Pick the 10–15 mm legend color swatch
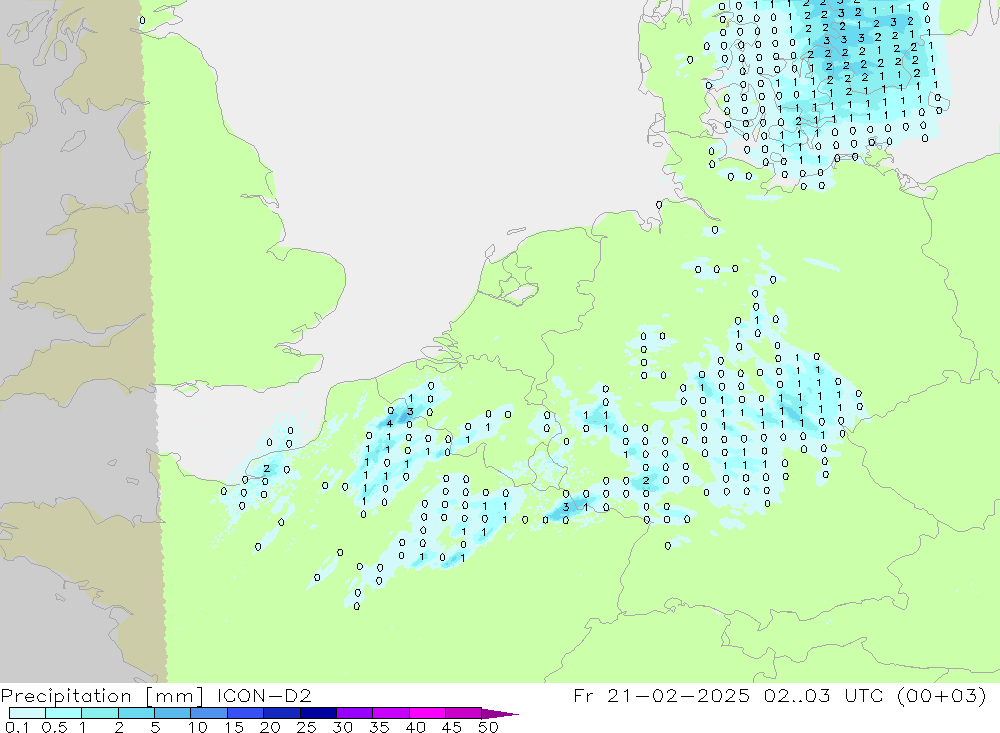The height and width of the screenshot is (733, 1000). pyautogui.click(x=209, y=713)
